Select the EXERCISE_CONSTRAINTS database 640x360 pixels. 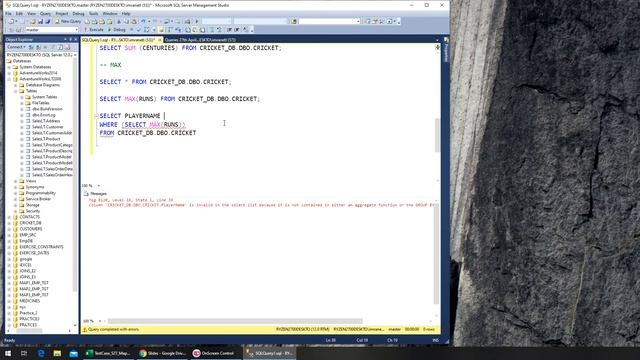(41, 247)
